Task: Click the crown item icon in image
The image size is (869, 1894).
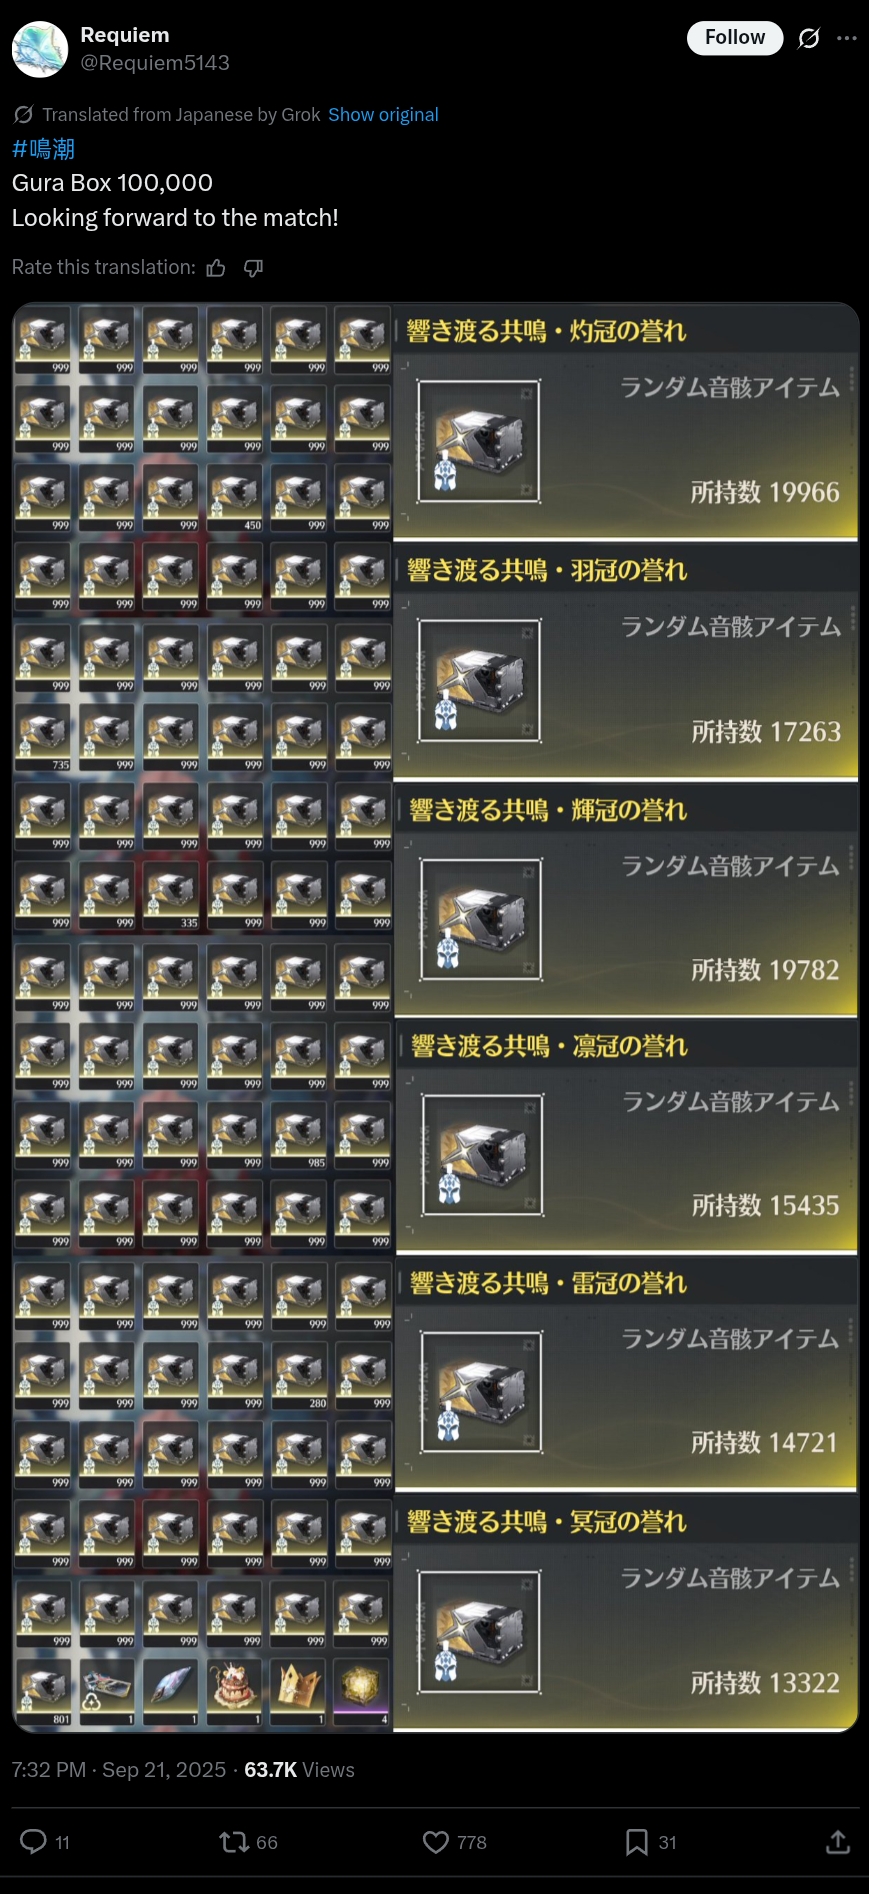Action: coord(299,1688)
